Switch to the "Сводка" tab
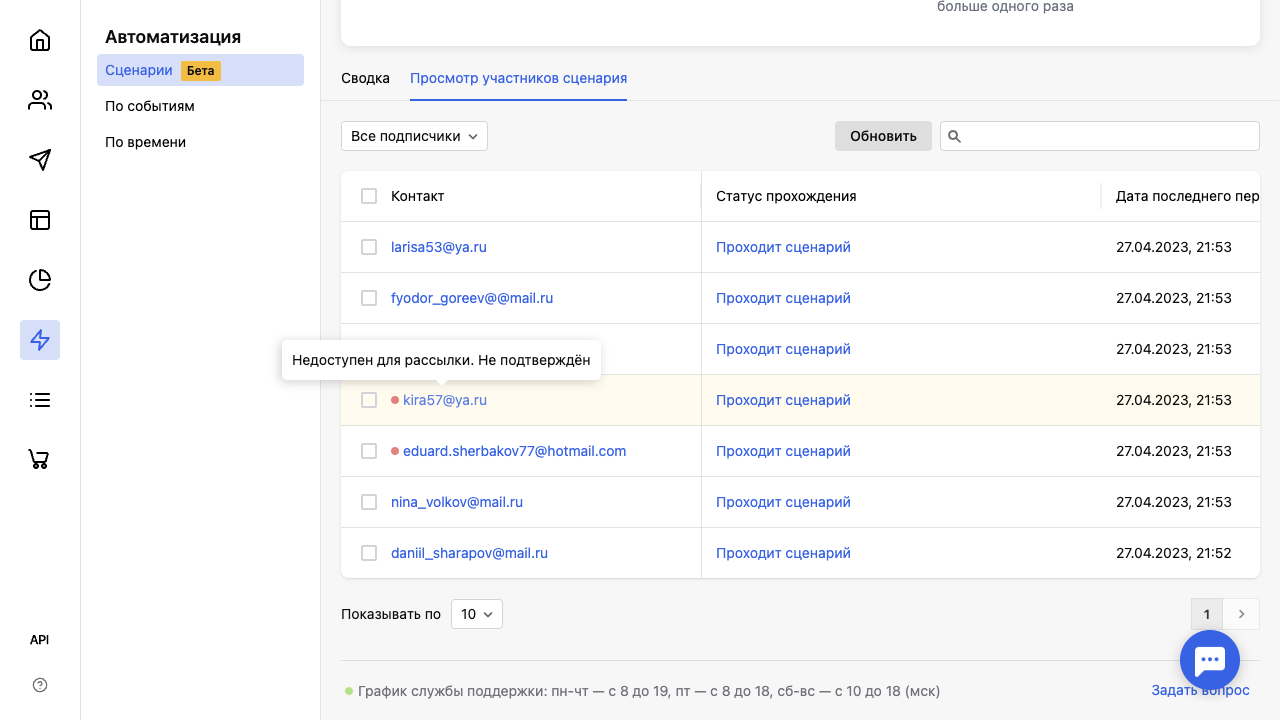The width and height of the screenshot is (1280, 720). (365, 78)
